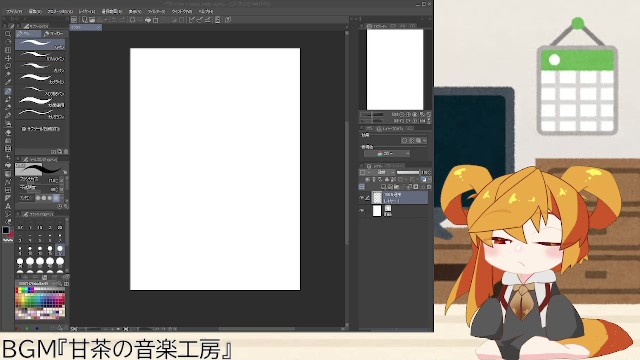Switch to the ペン sub tool tab
Image resolution: width=640 pixels, height=360 pixels.
28,33
